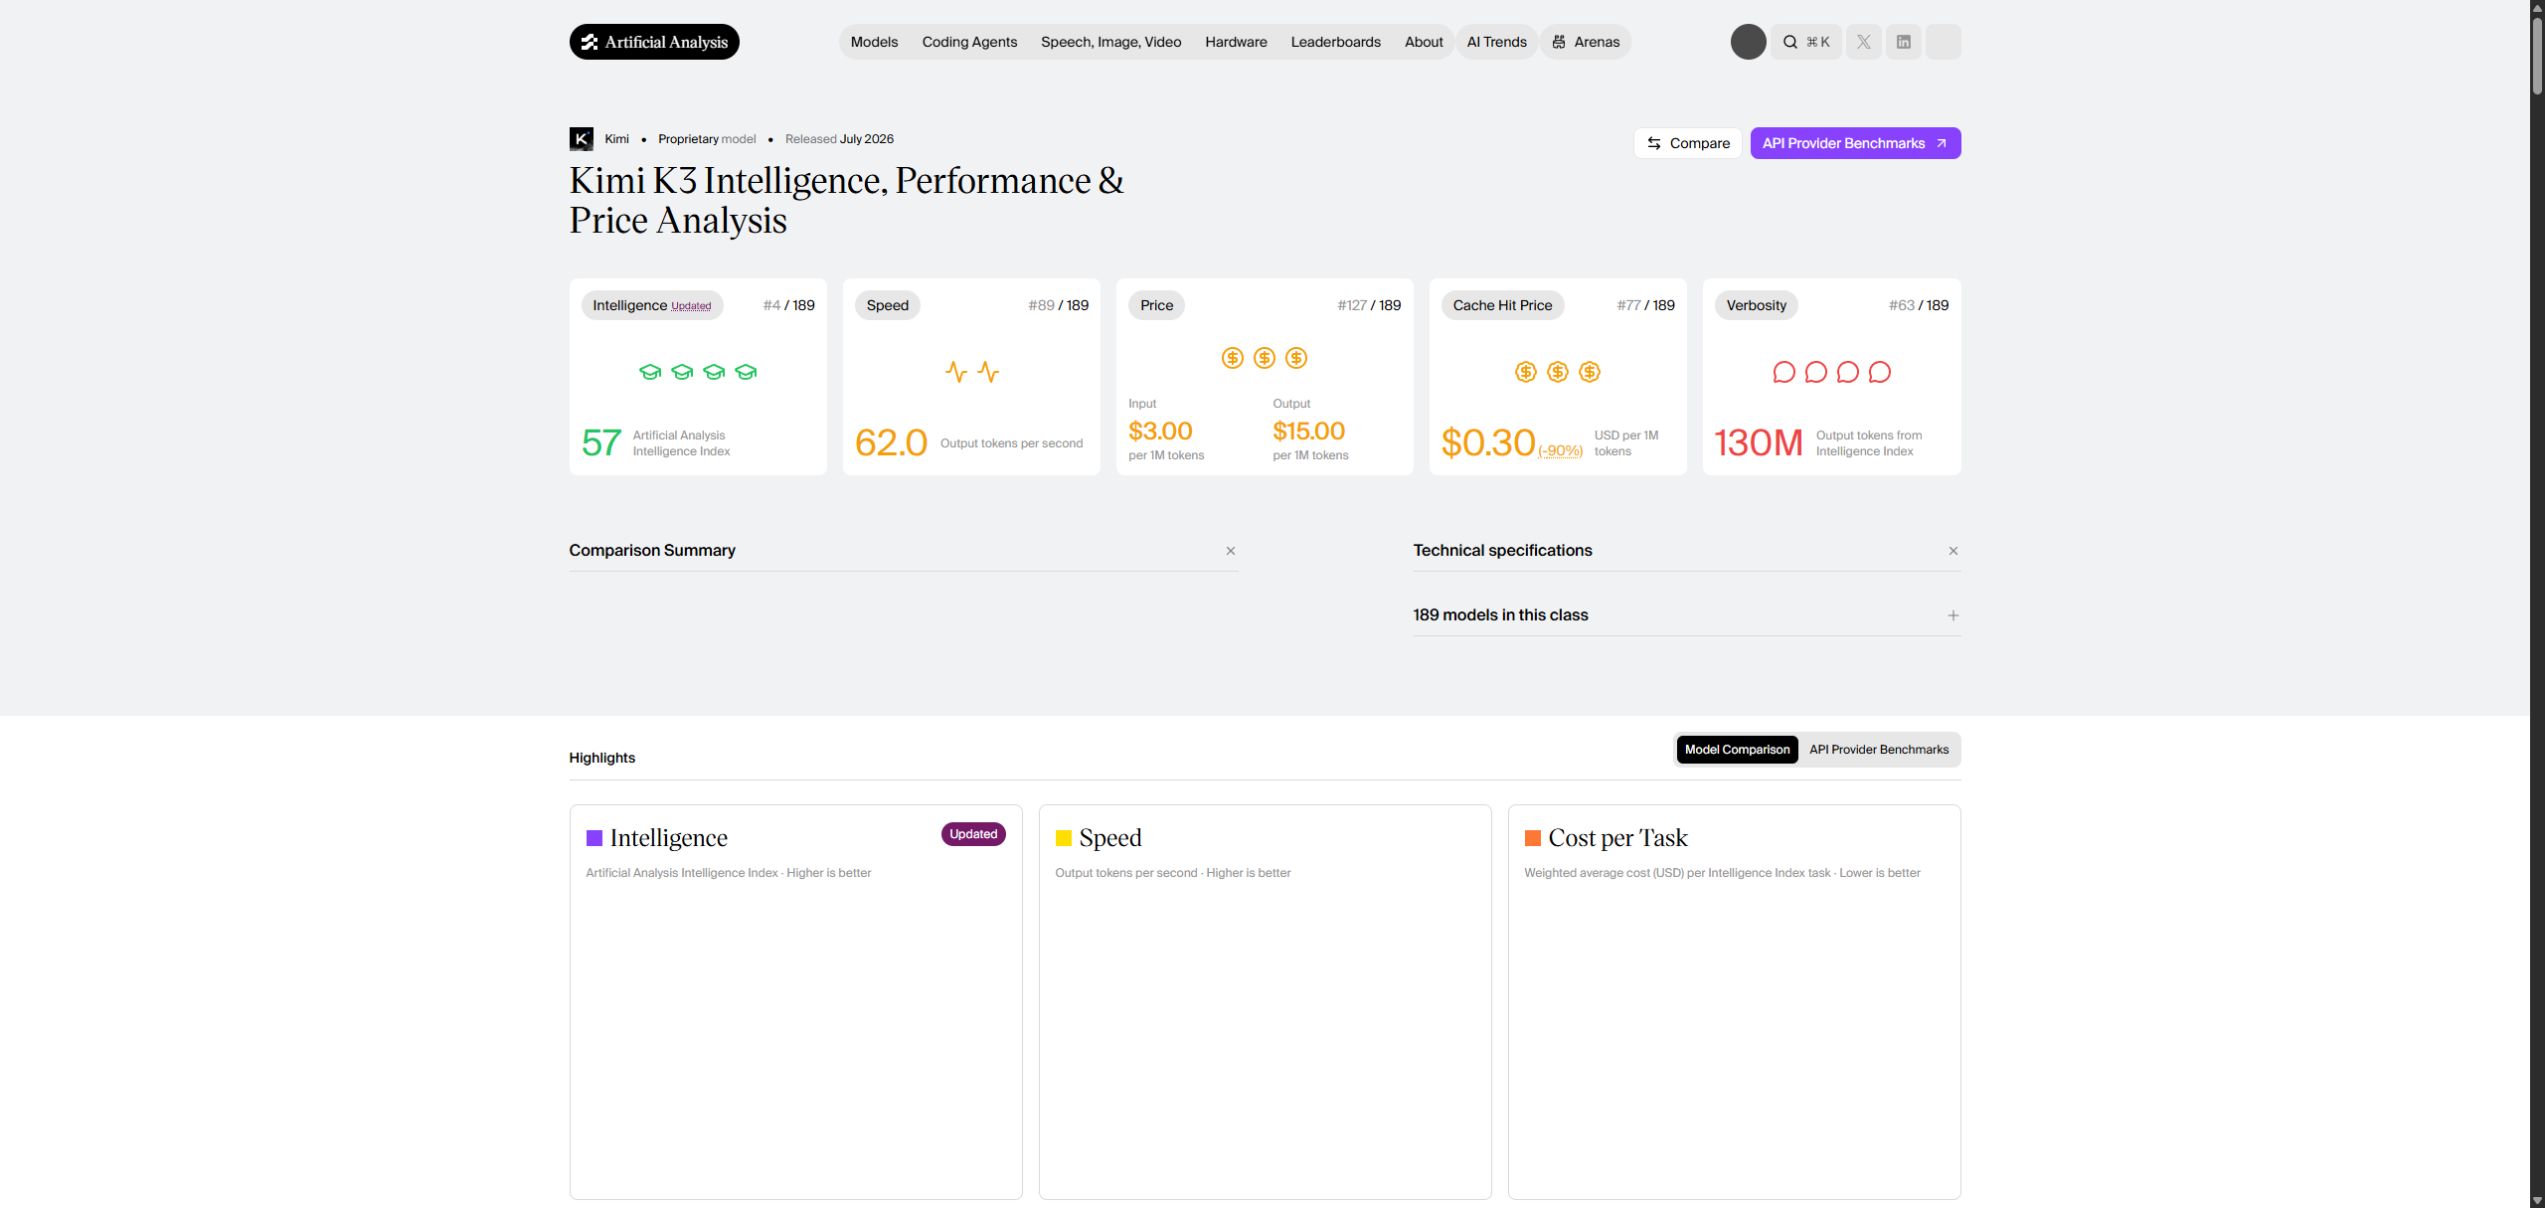The width and height of the screenshot is (2545, 1208).
Task: Click the second orange speed pulse icon
Action: [988, 372]
